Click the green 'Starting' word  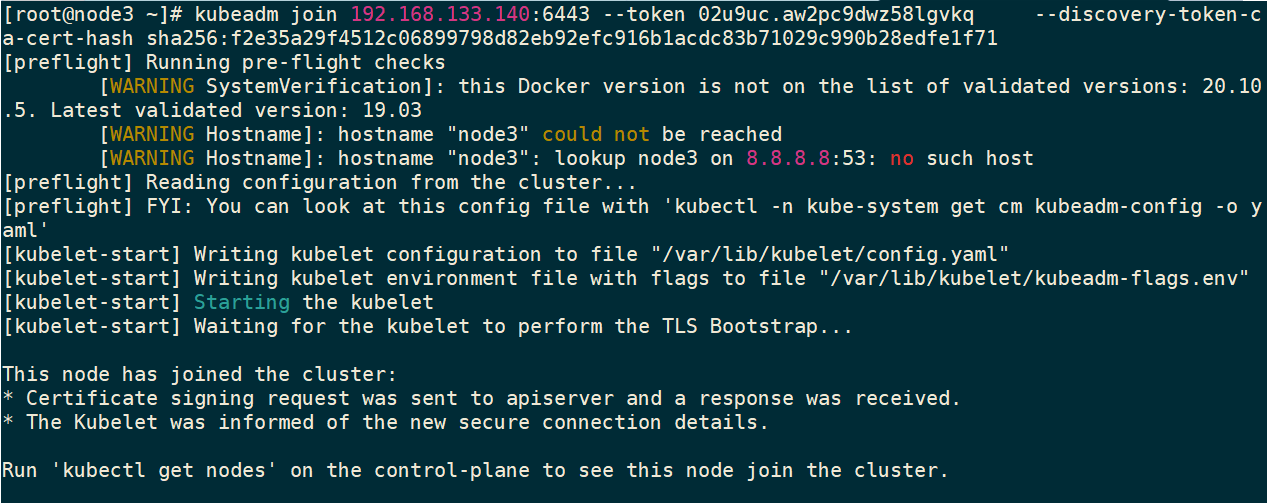click(x=241, y=302)
